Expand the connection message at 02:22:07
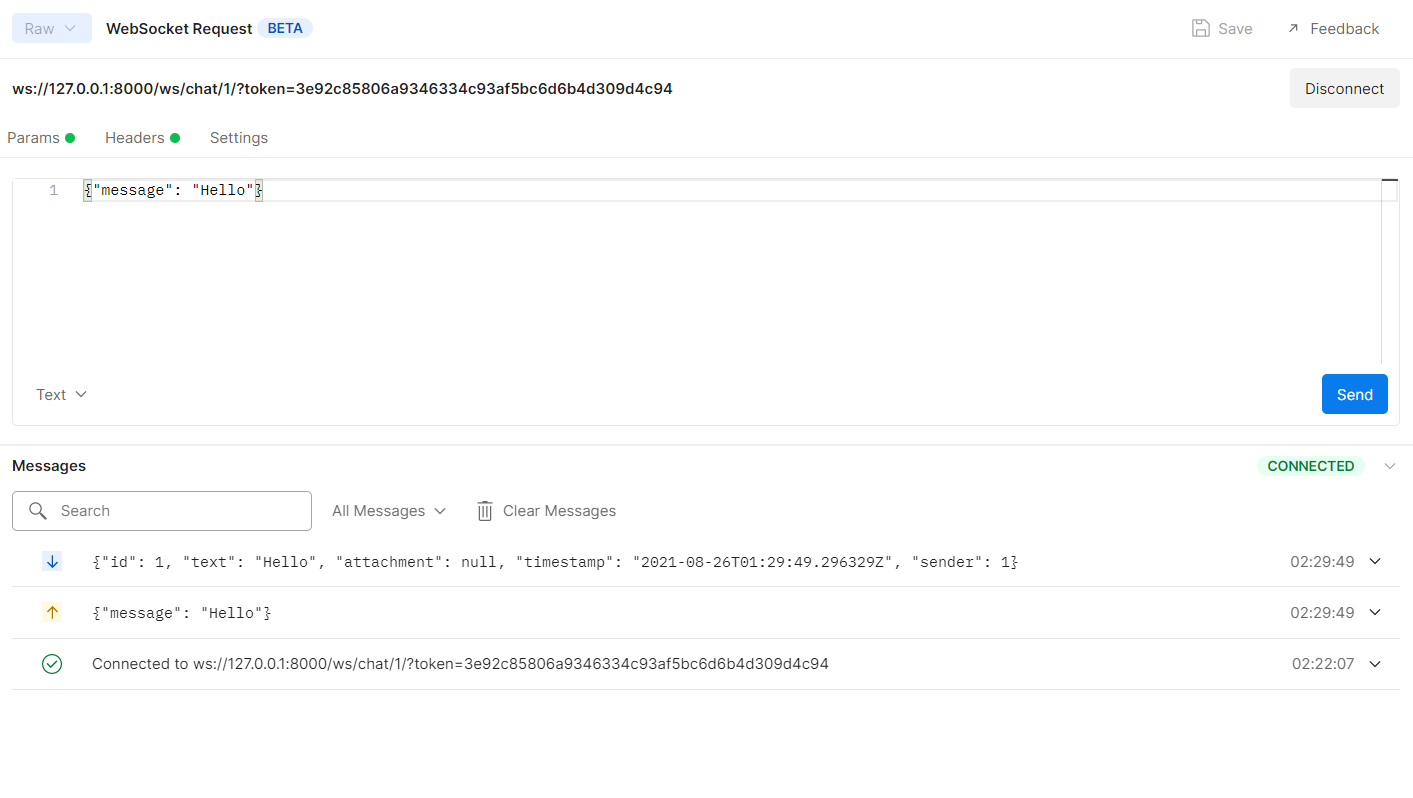This screenshot has height=798, width=1413. point(1375,663)
